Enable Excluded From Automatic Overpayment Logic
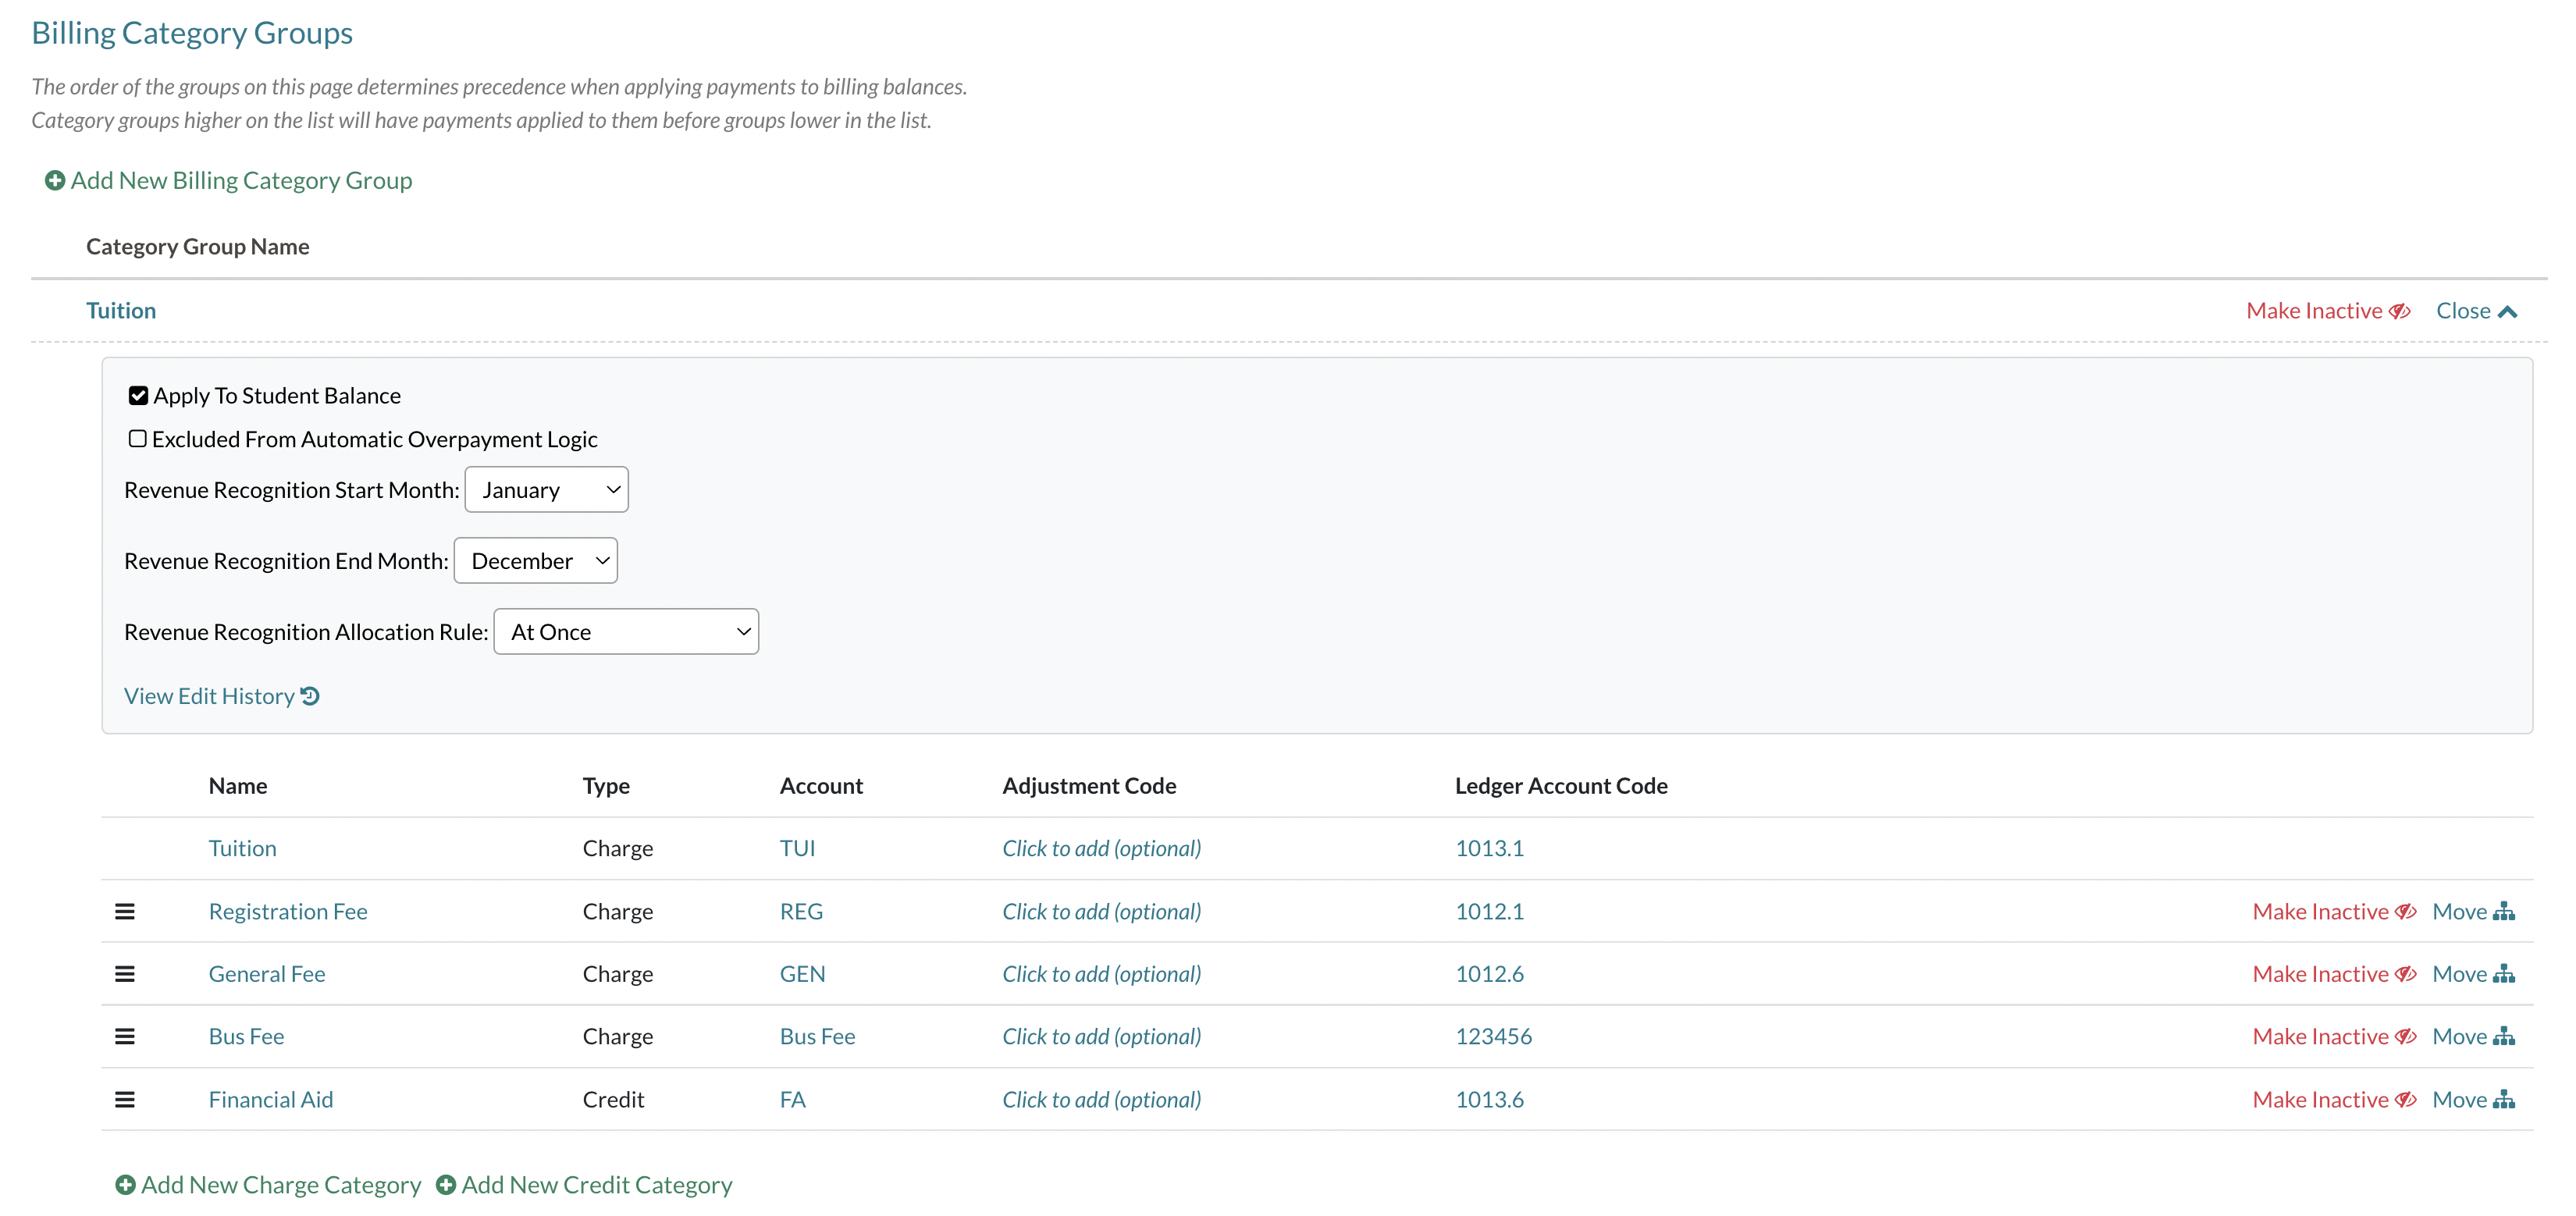The image size is (2576, 1216). point(139,438)
